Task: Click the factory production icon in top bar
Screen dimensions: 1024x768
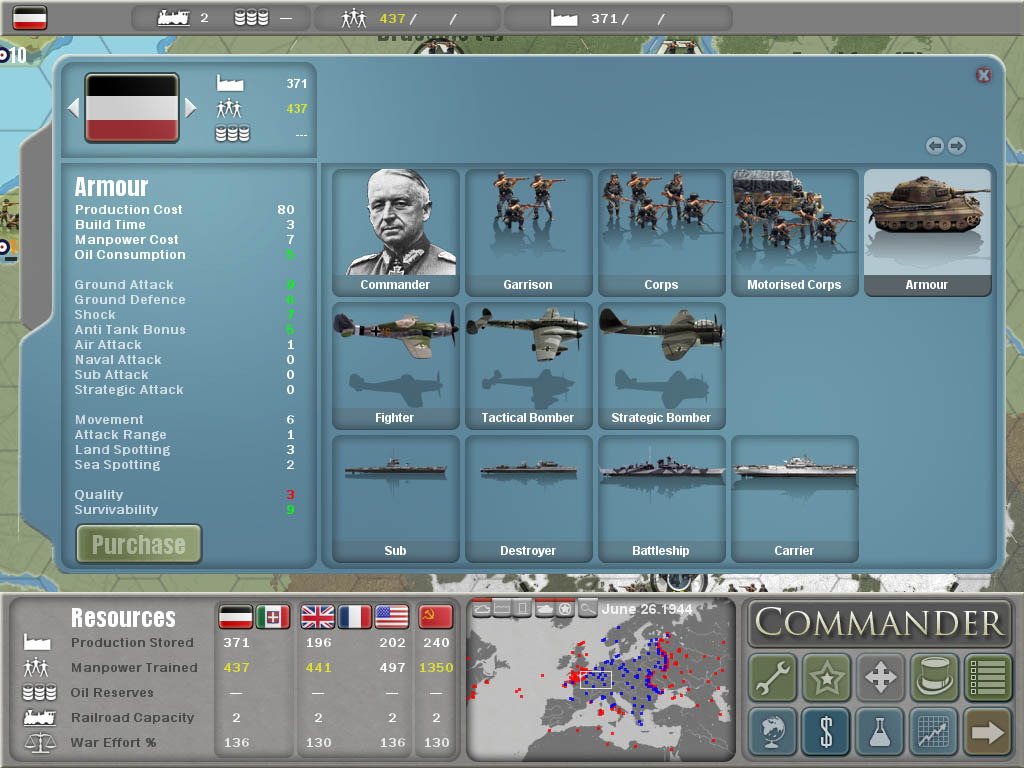Action: click(564, 18)
